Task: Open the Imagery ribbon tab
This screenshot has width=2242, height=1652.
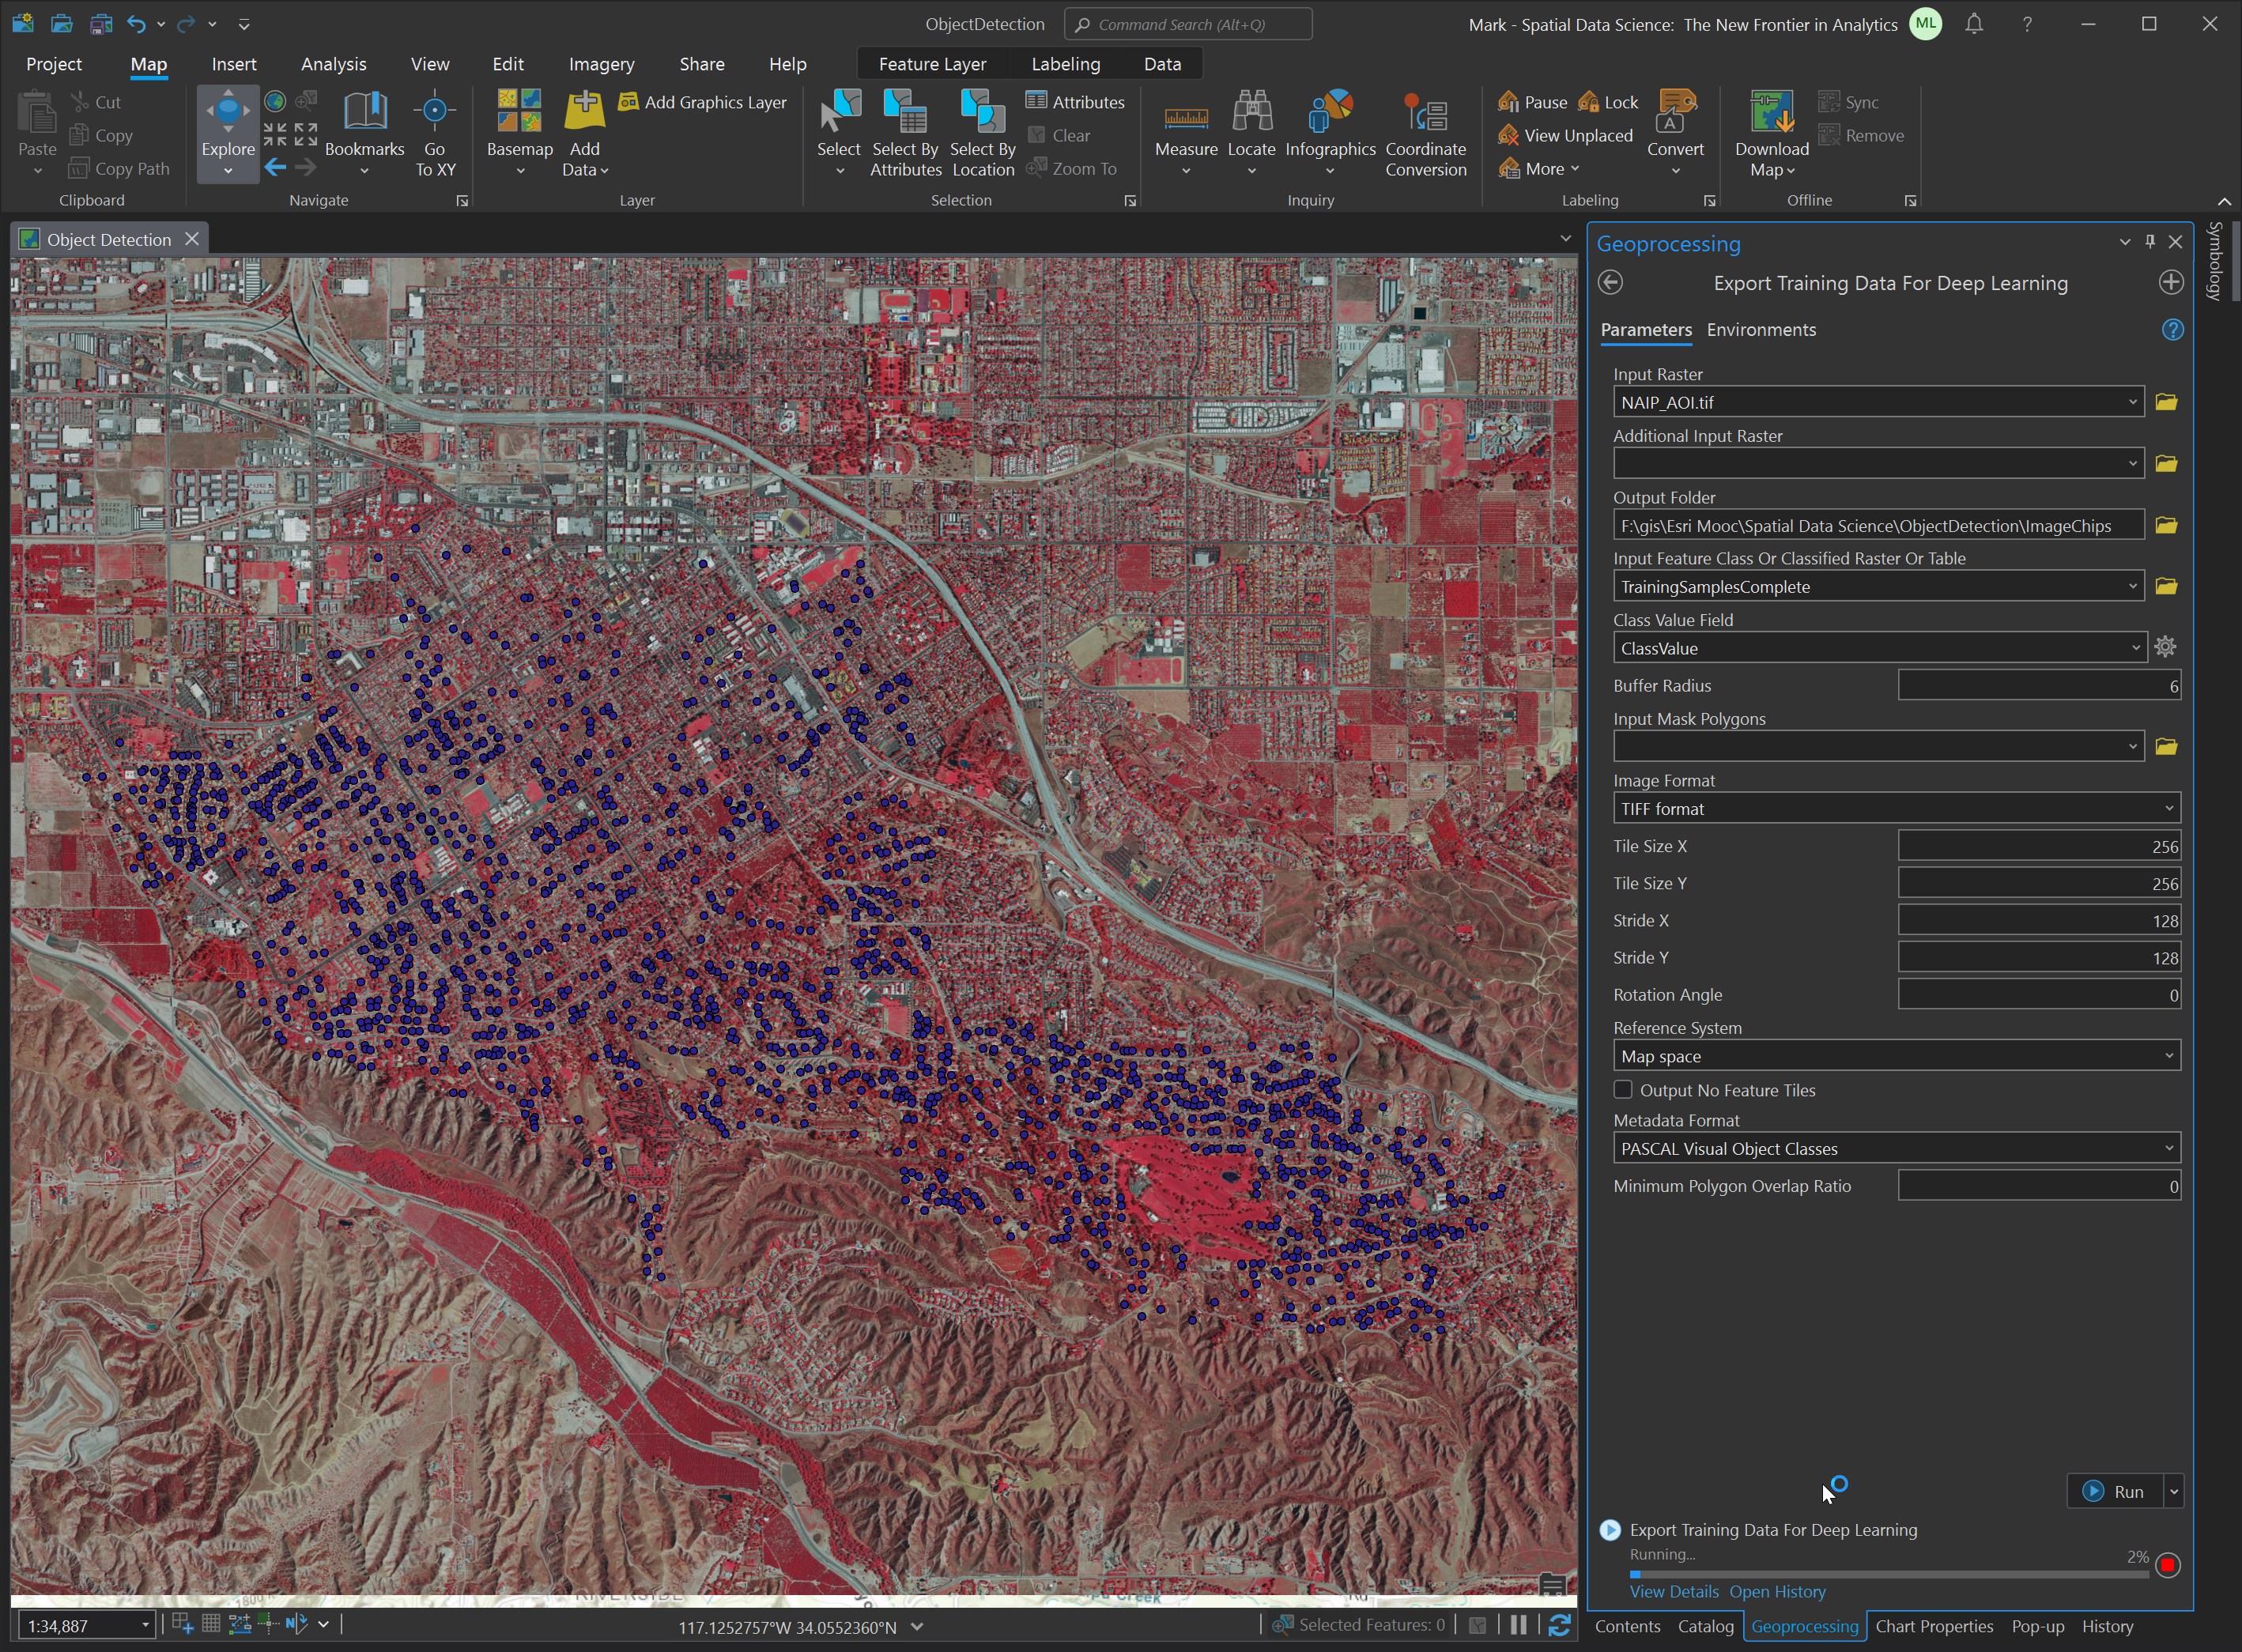Action: pos(601,64)
